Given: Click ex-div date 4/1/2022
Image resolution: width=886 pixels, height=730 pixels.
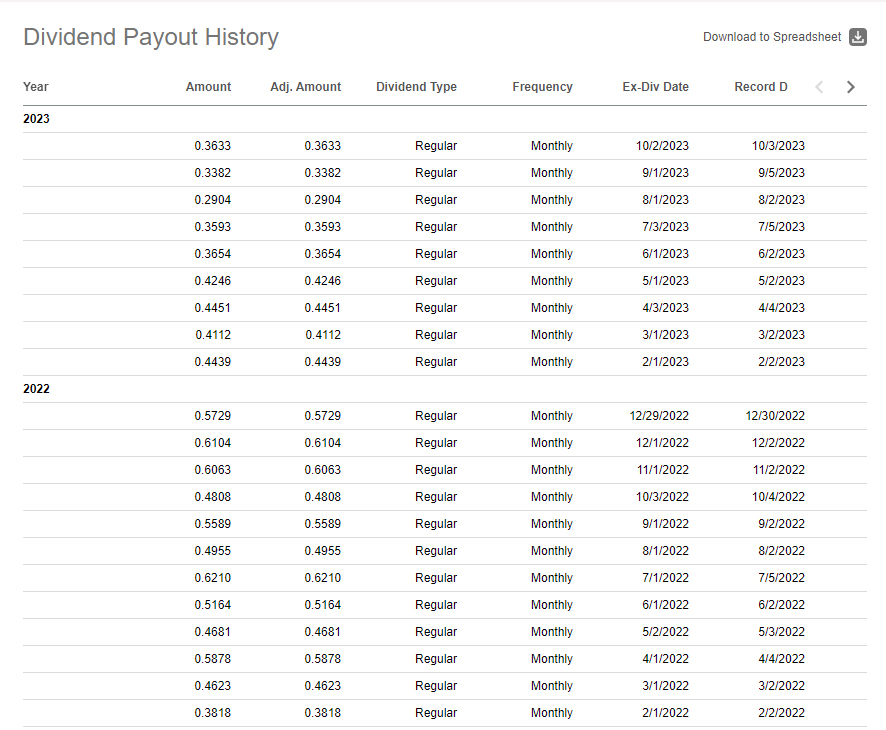Looking at the screenshot, I should coord(666,659).
